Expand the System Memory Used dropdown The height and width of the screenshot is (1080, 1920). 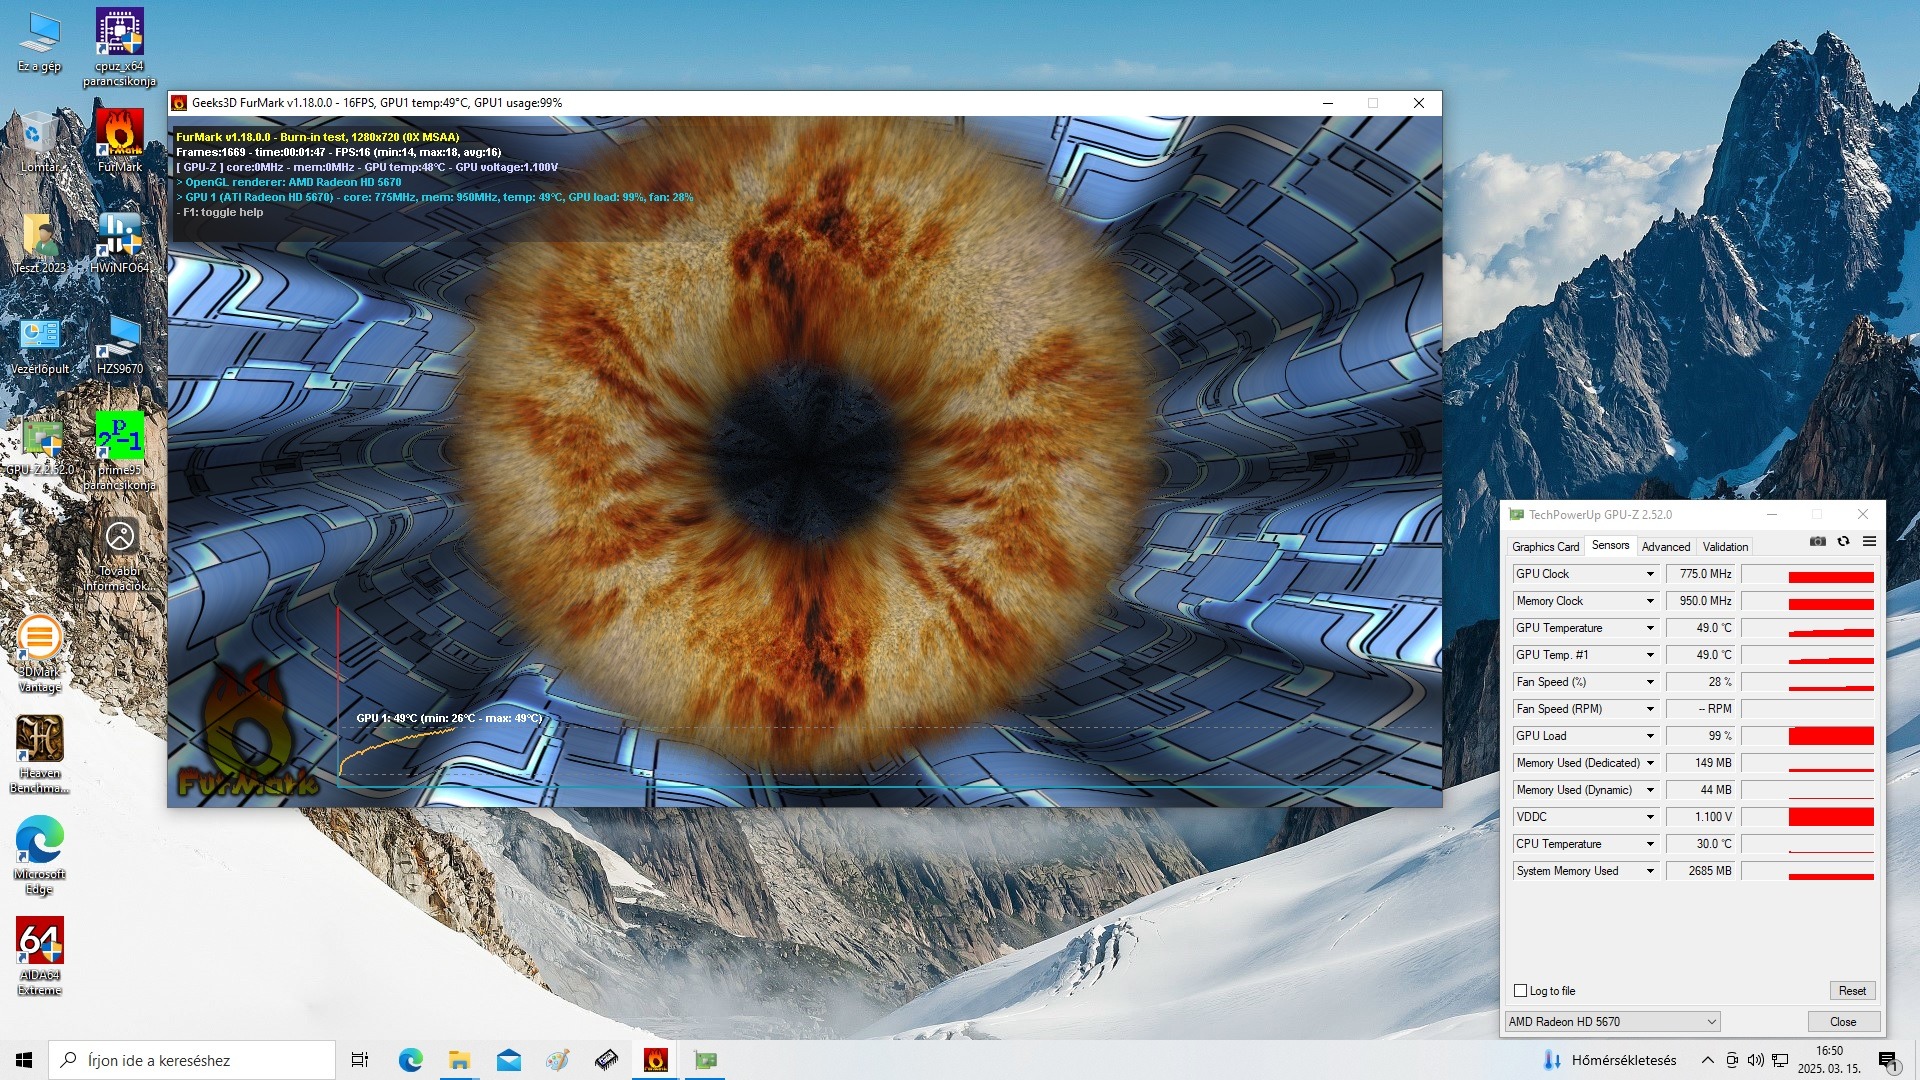(x=1650, y=871)
